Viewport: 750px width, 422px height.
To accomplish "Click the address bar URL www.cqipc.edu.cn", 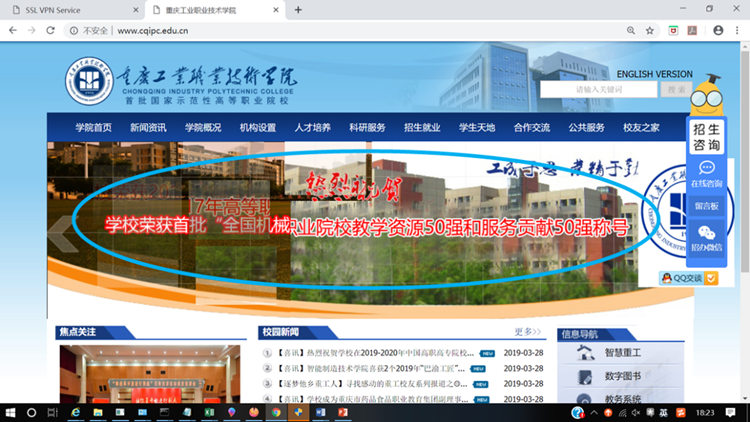I will pyautogui.click(x=153, y=31).
